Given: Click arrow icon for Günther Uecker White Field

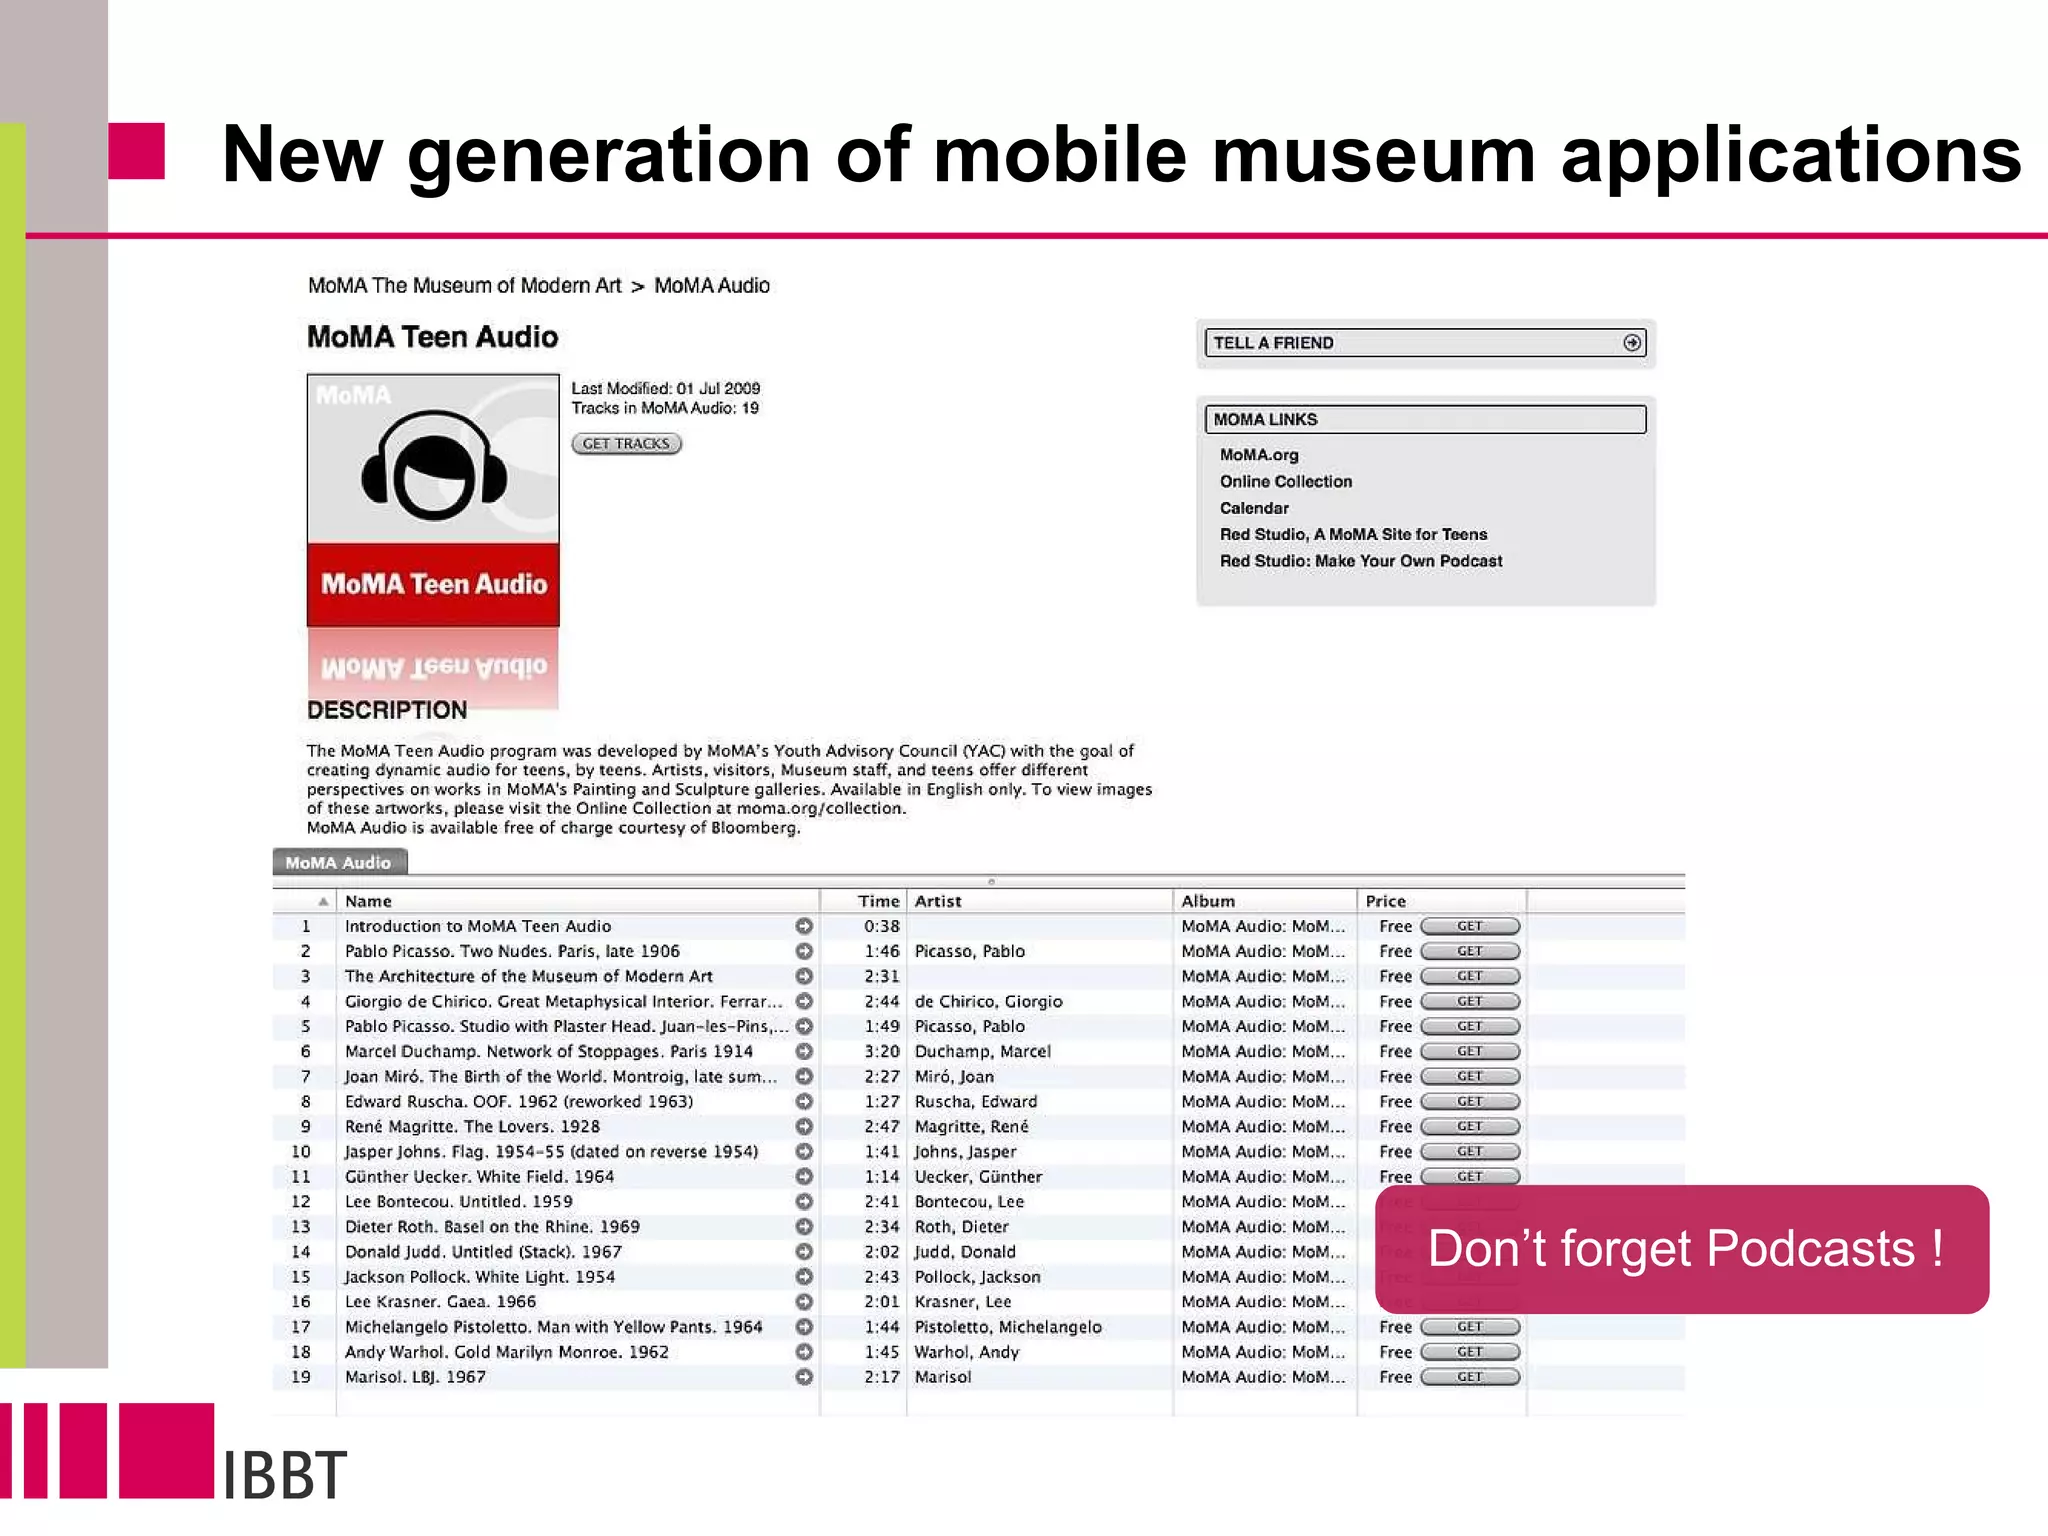Looking at the screenshot, I should tap(804, 1177).
